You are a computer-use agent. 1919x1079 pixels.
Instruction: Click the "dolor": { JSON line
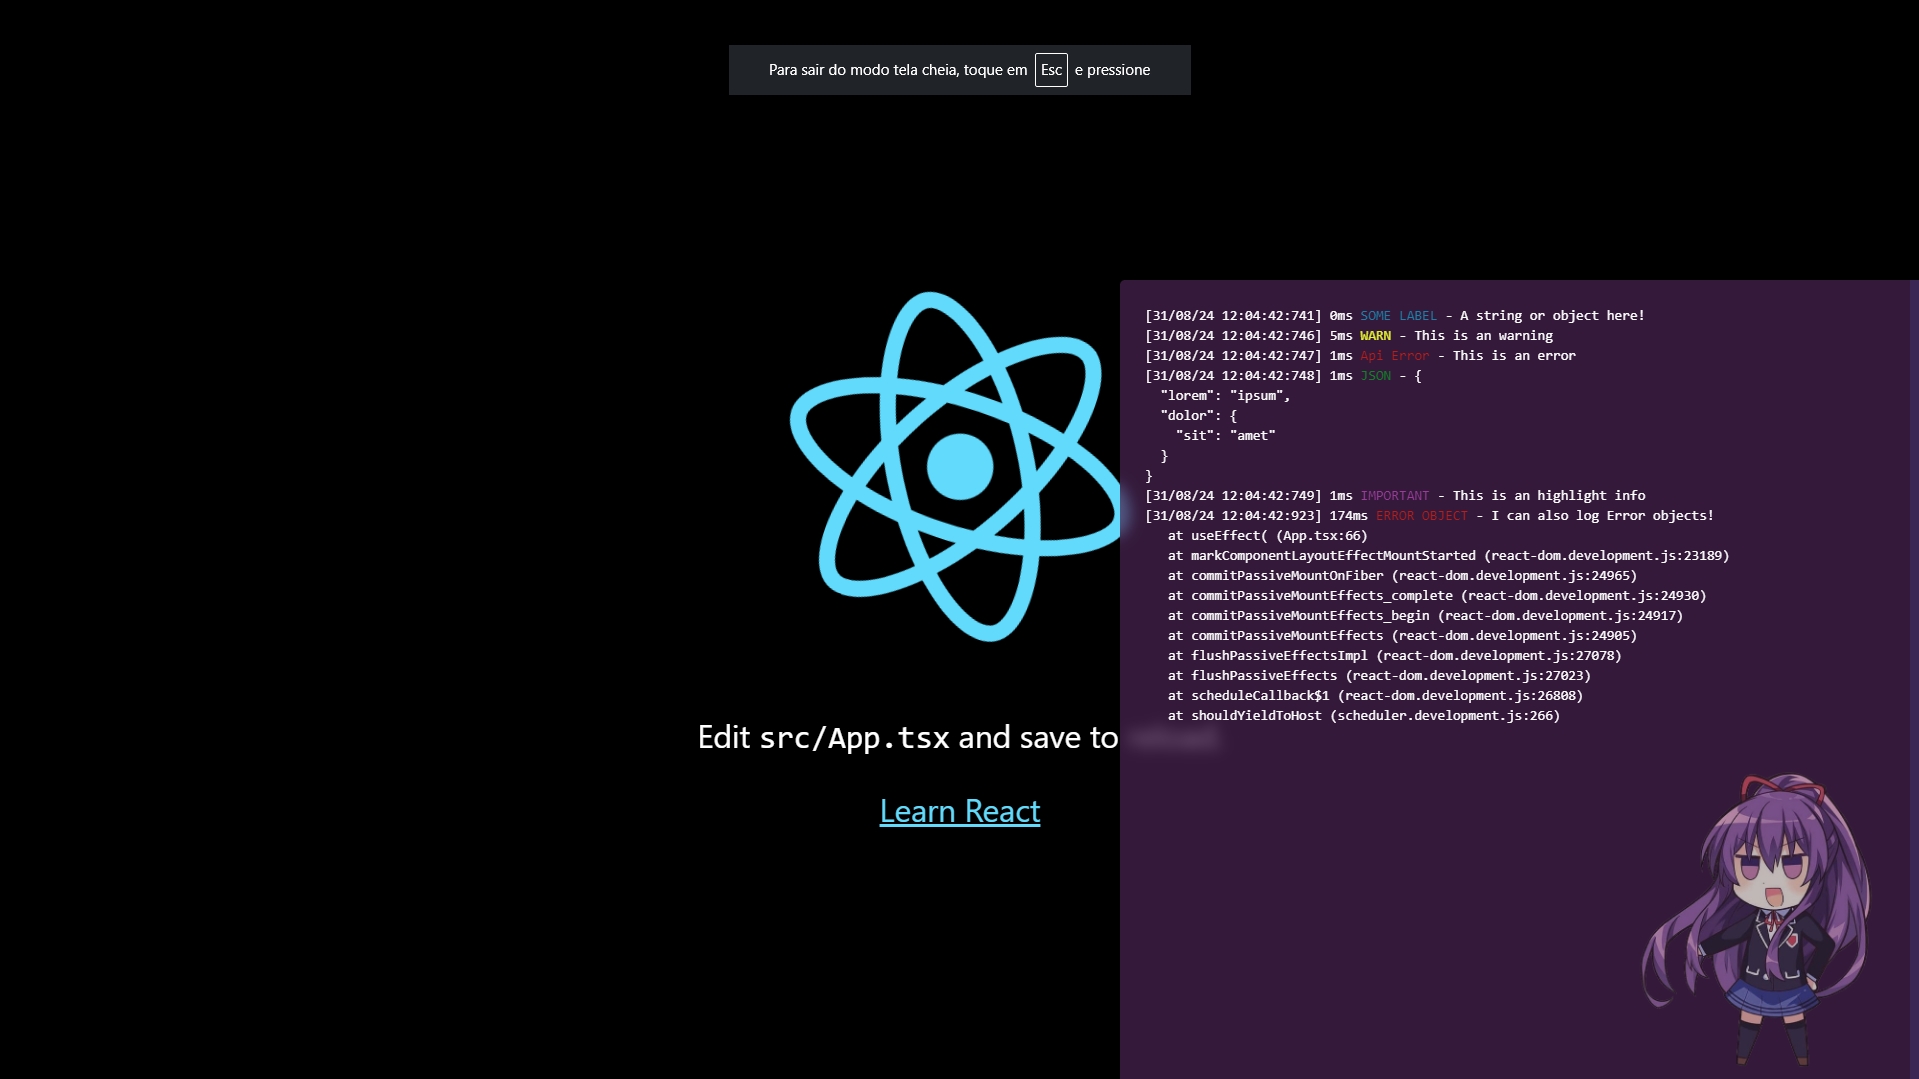1198,416
